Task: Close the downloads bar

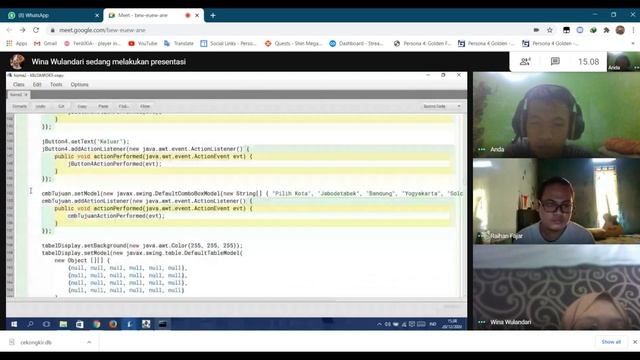Action: [635, 342]
